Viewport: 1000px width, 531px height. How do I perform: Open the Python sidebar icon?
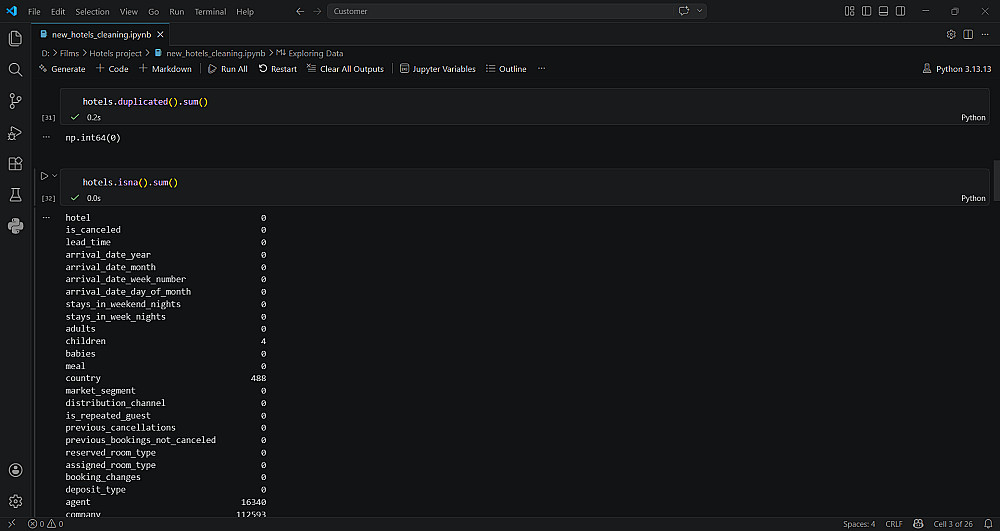tap(15, 226)
